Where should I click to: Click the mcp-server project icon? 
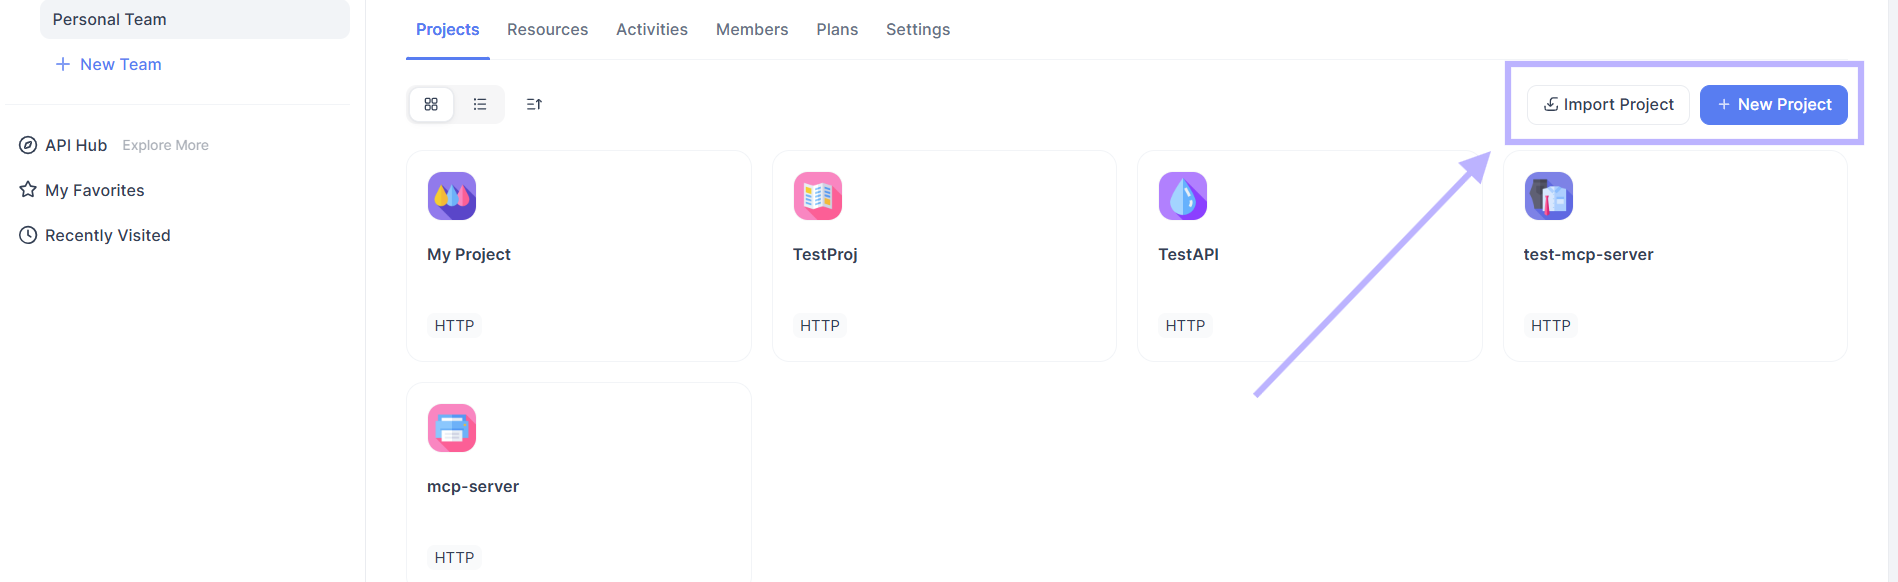coord(451,428)
